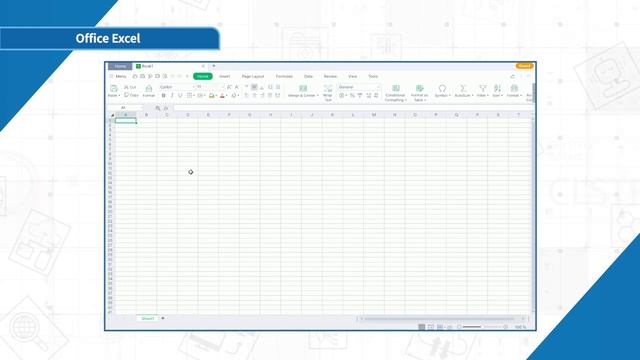
Task: Click the select-all corner triangle
Action: 112,116
